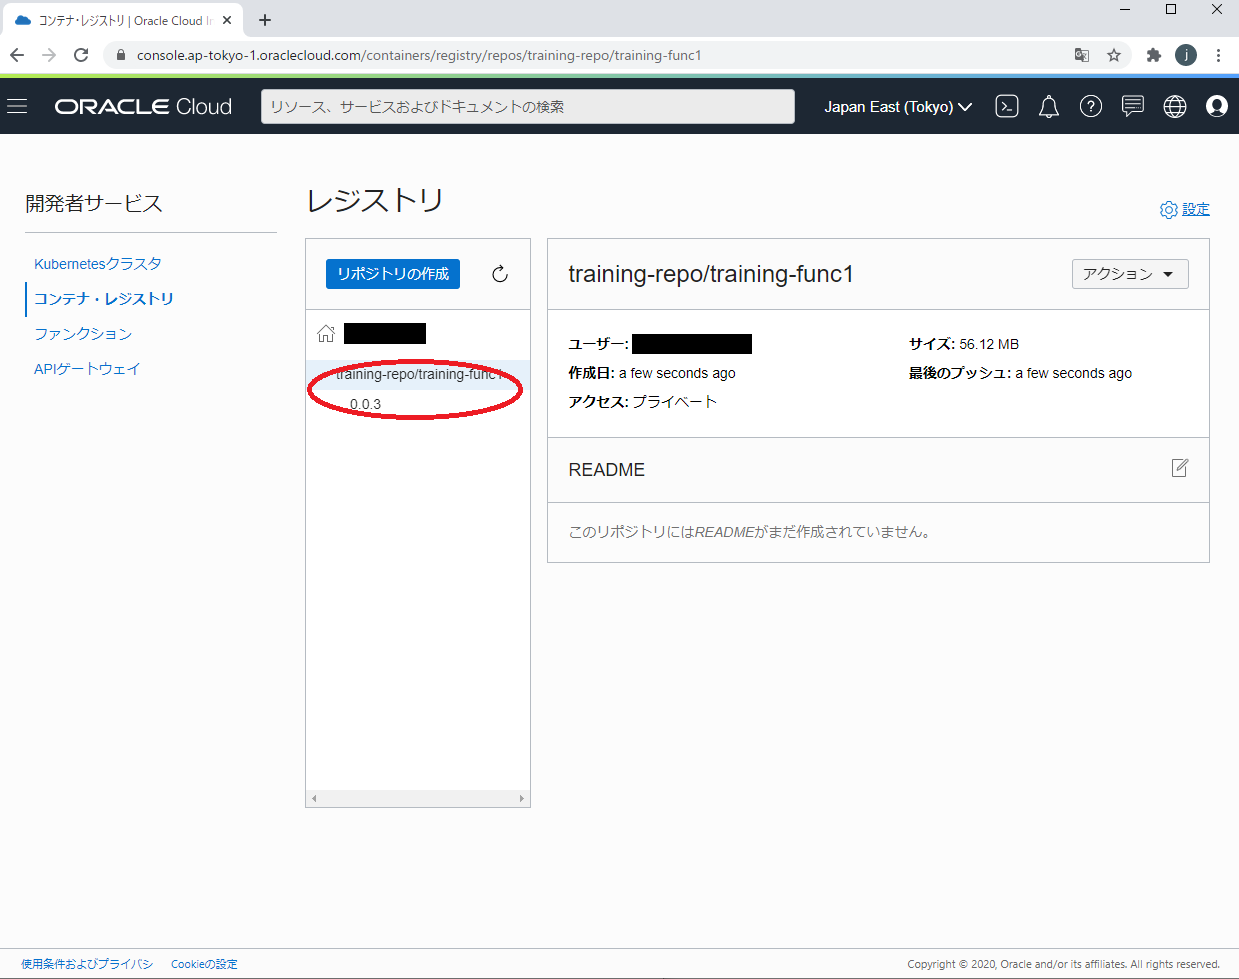Viewport: 1239px width, 979px height.
Task: Close the コンテナ・レジストリ browser tab
Action: pyautogui.click(x=227, y=20)
